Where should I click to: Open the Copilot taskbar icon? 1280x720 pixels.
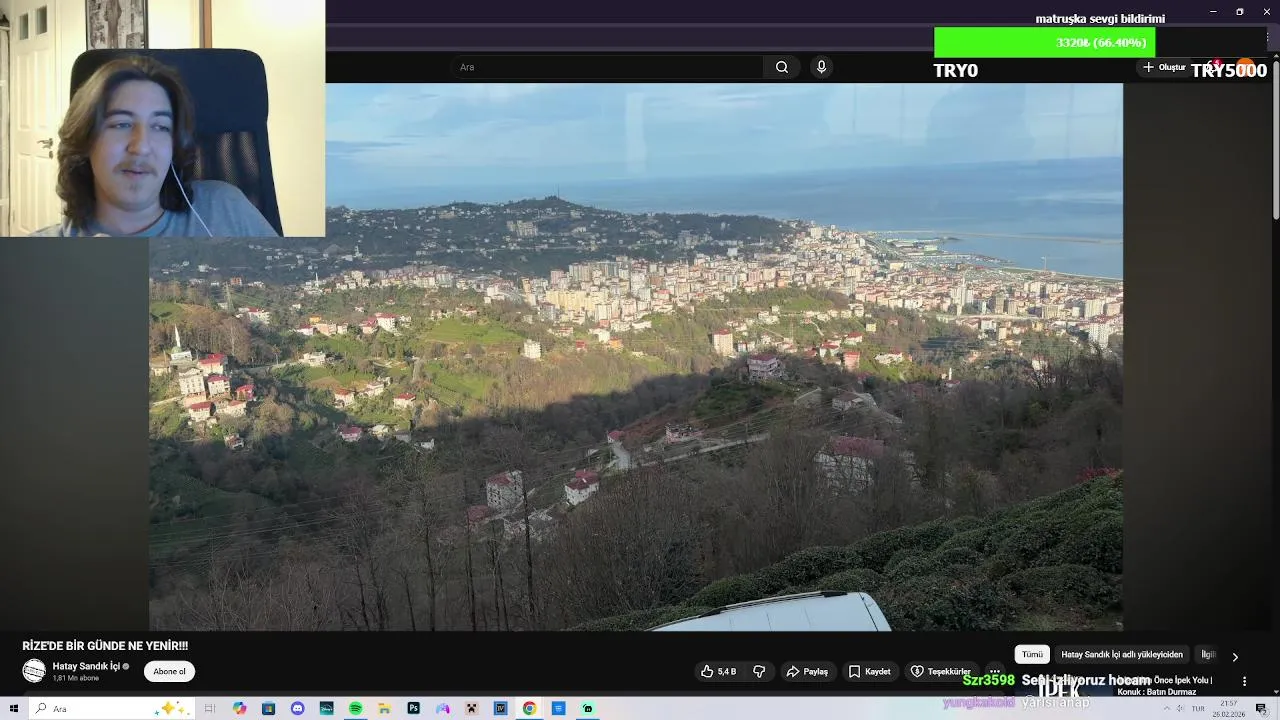click(x=239, y=708)
